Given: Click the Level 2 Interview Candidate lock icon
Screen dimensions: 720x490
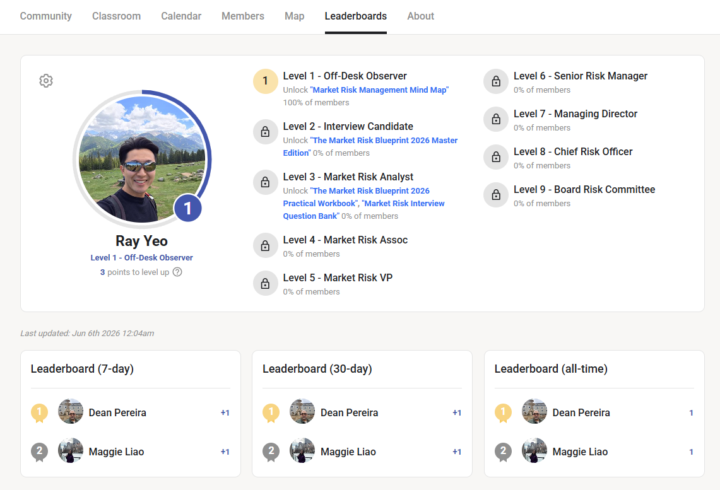Looking at the screenshot, I should pos(265,132).
